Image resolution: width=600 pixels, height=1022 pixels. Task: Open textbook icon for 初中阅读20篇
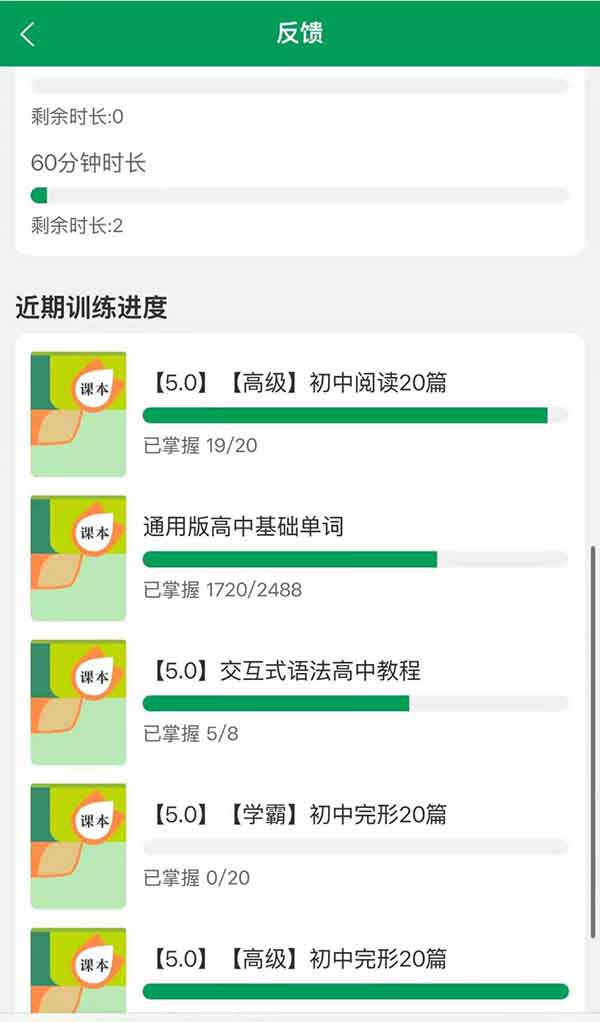[78, 413]
